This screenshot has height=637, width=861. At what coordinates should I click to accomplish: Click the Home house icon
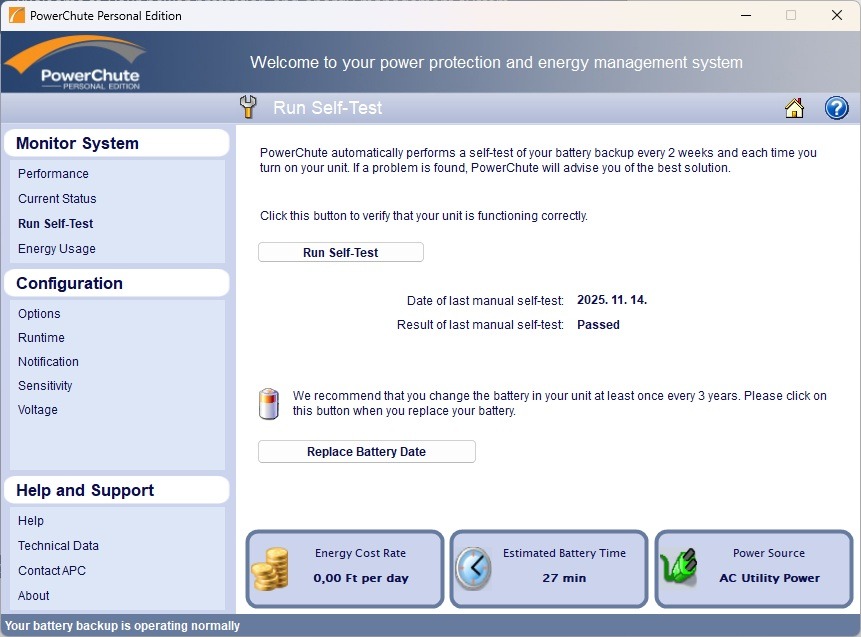794,108
